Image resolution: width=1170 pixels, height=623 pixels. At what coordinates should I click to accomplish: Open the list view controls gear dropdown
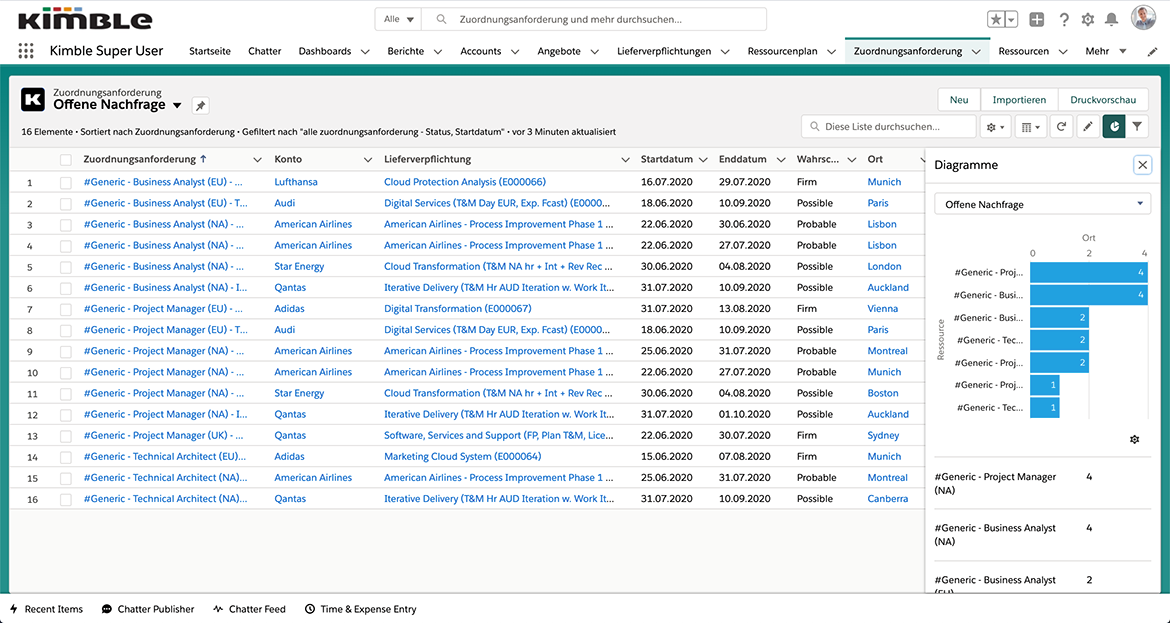[997, 127]
